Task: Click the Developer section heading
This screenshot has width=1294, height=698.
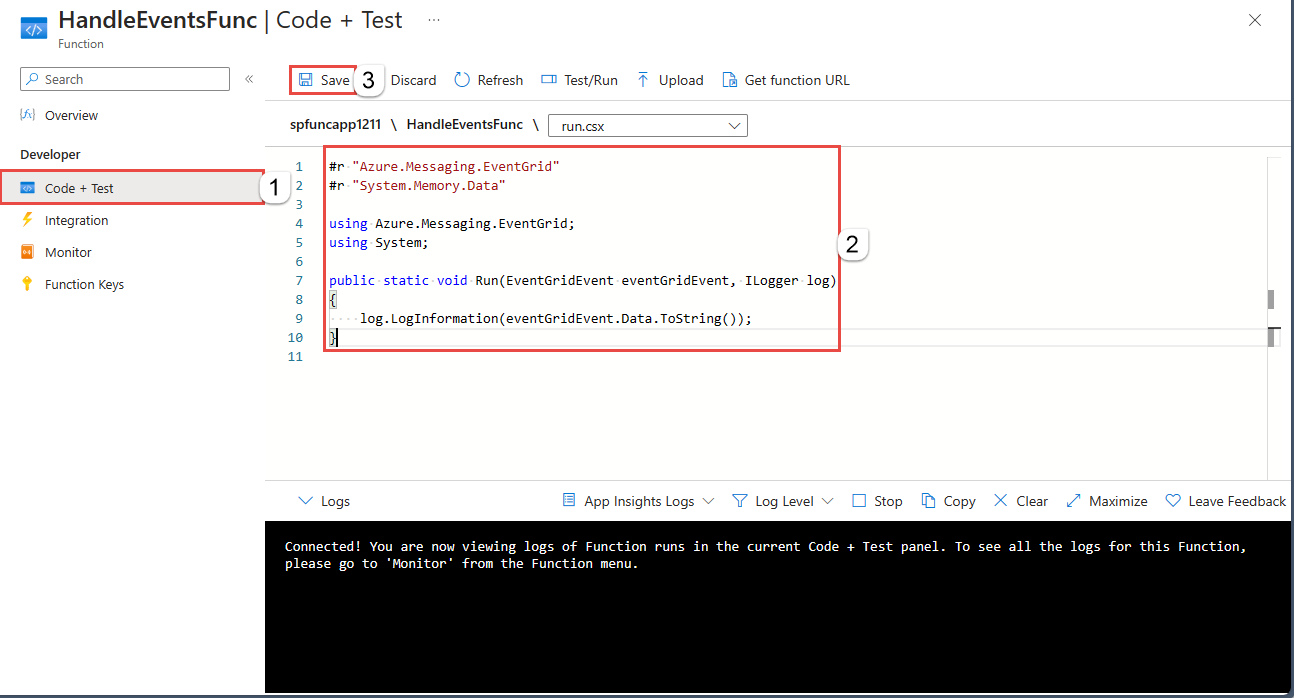Action: click(x=50, y=154)
